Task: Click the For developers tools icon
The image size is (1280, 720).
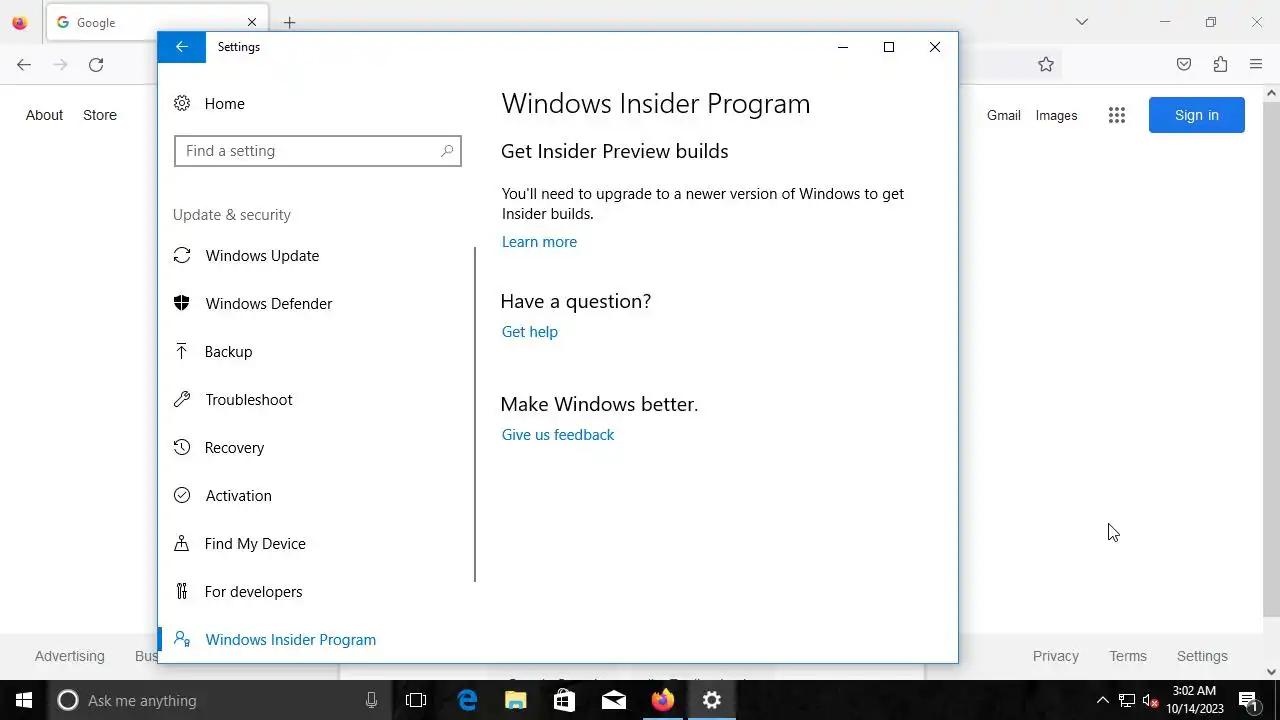Action: point(181,591)
